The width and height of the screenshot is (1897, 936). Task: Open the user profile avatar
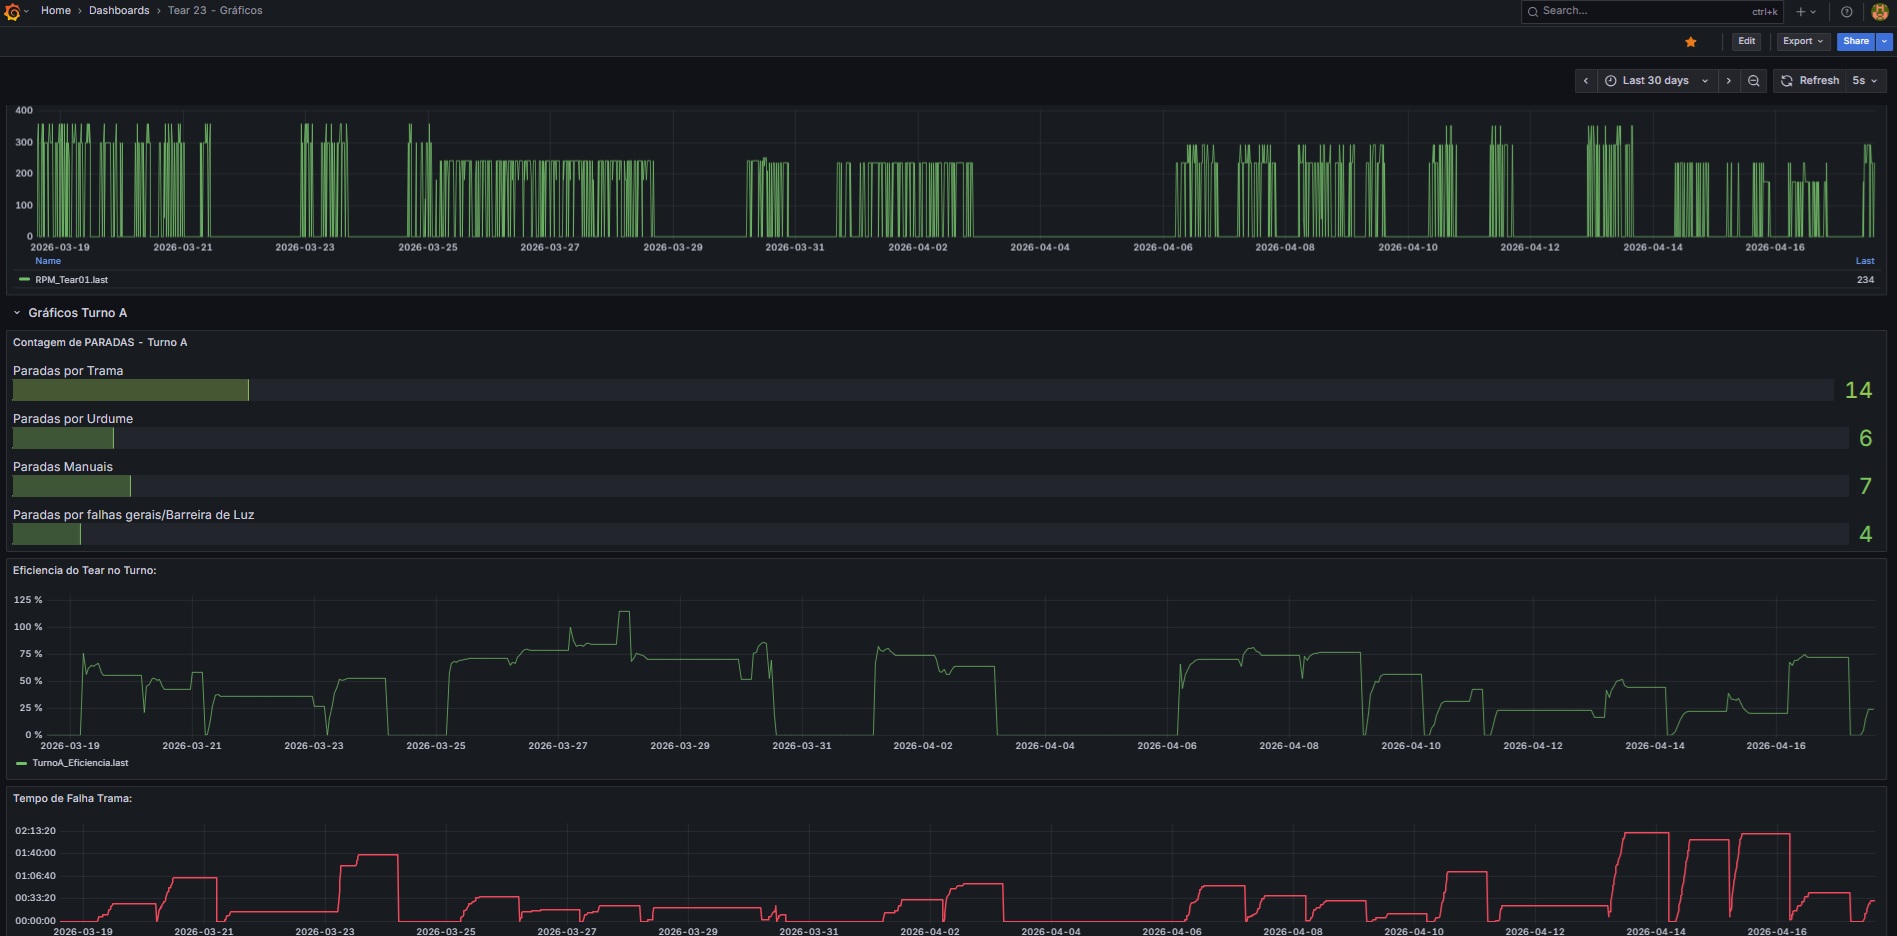(x=1879, y=12)
